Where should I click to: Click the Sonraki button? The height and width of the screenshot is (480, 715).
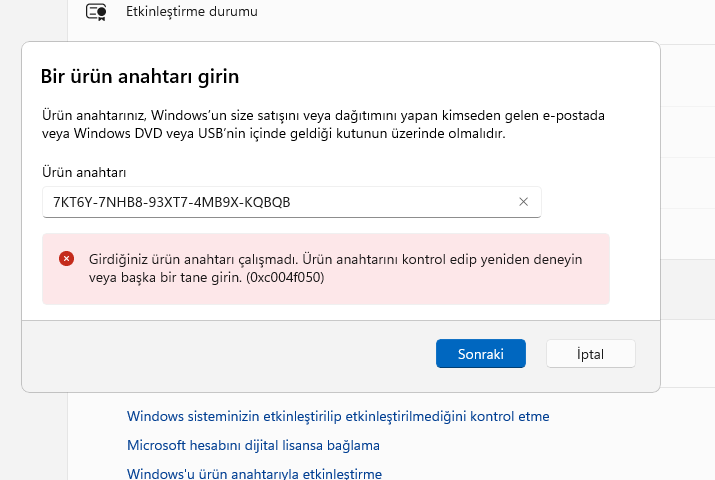(x=481, y=354)
